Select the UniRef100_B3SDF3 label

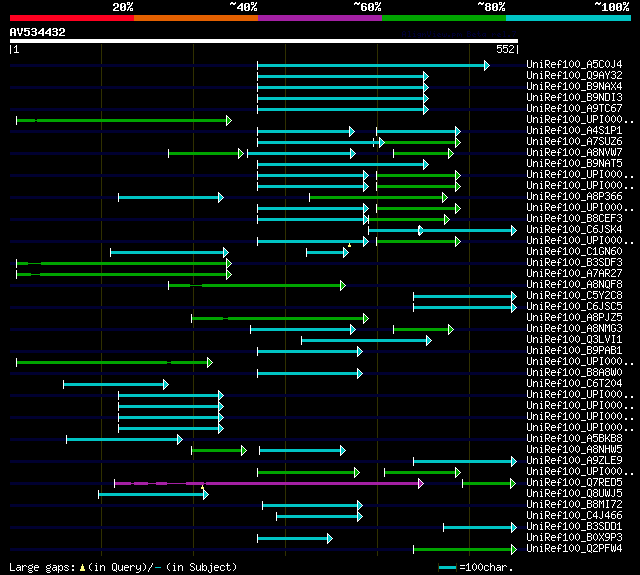574,263
